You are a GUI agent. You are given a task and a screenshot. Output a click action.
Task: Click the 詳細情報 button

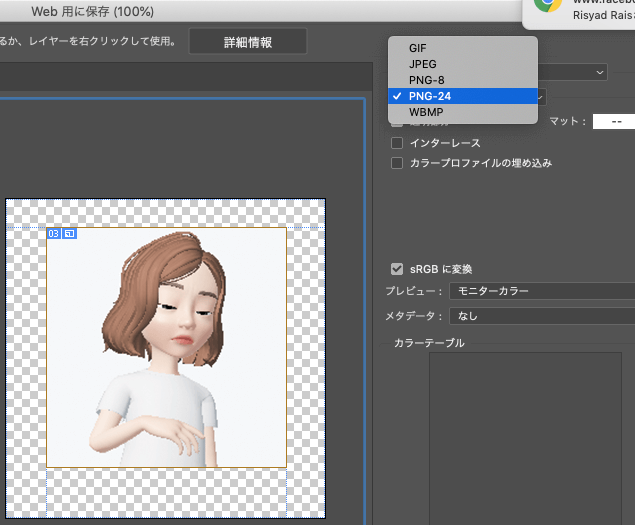(247, 42)
